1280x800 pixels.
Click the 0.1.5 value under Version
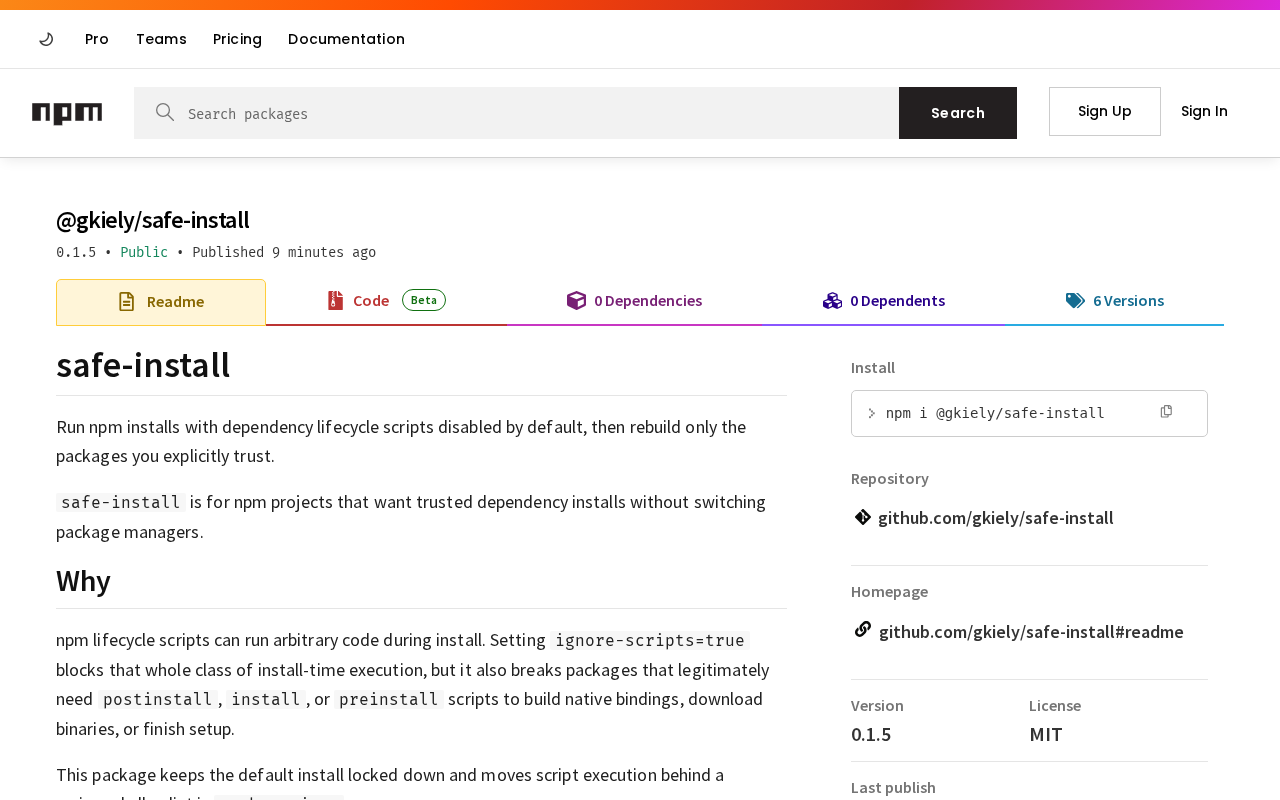click(x=871, y=734)
